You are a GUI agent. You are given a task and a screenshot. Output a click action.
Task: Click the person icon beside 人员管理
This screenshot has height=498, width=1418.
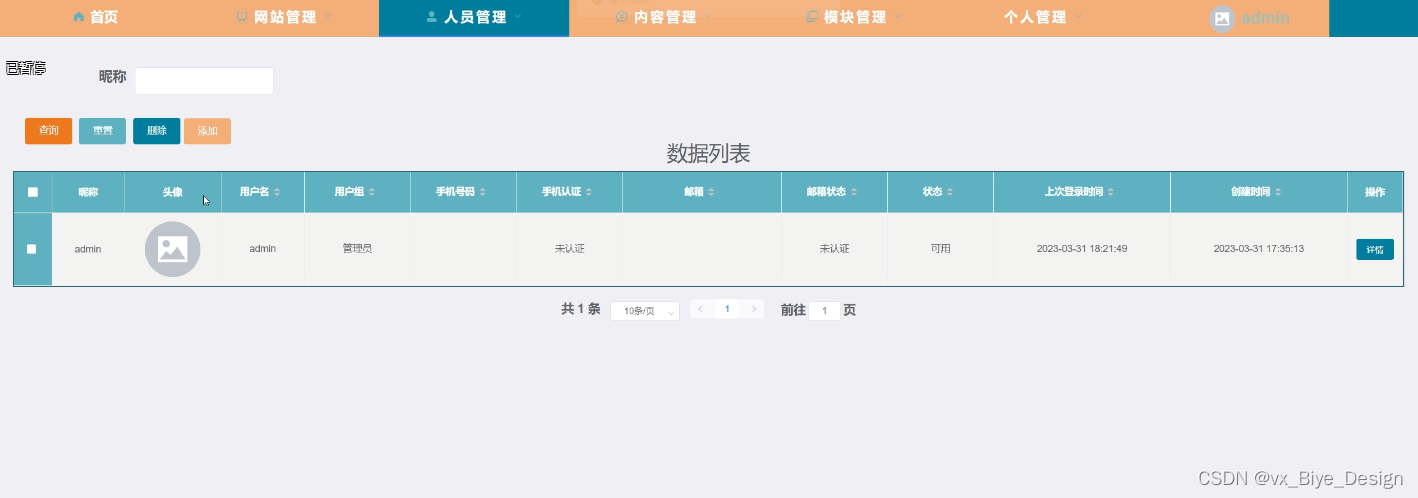[432, 17]
